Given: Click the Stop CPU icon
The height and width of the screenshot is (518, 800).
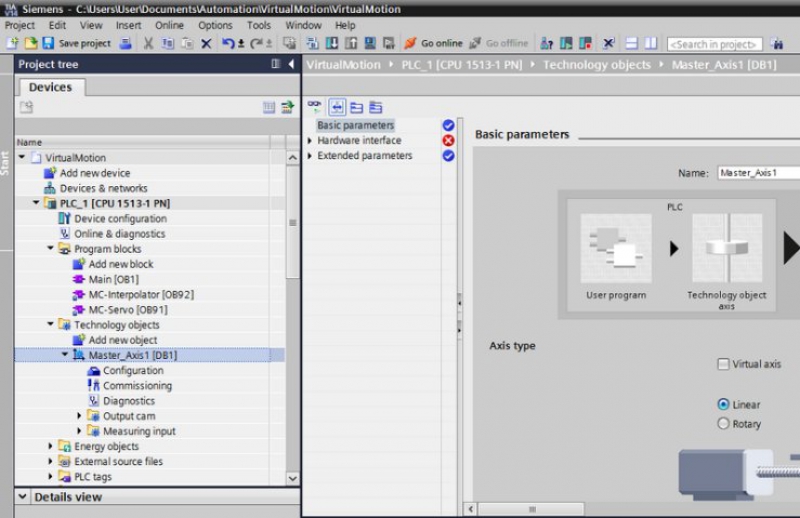Looking at the screenshot, I should 585,43.
